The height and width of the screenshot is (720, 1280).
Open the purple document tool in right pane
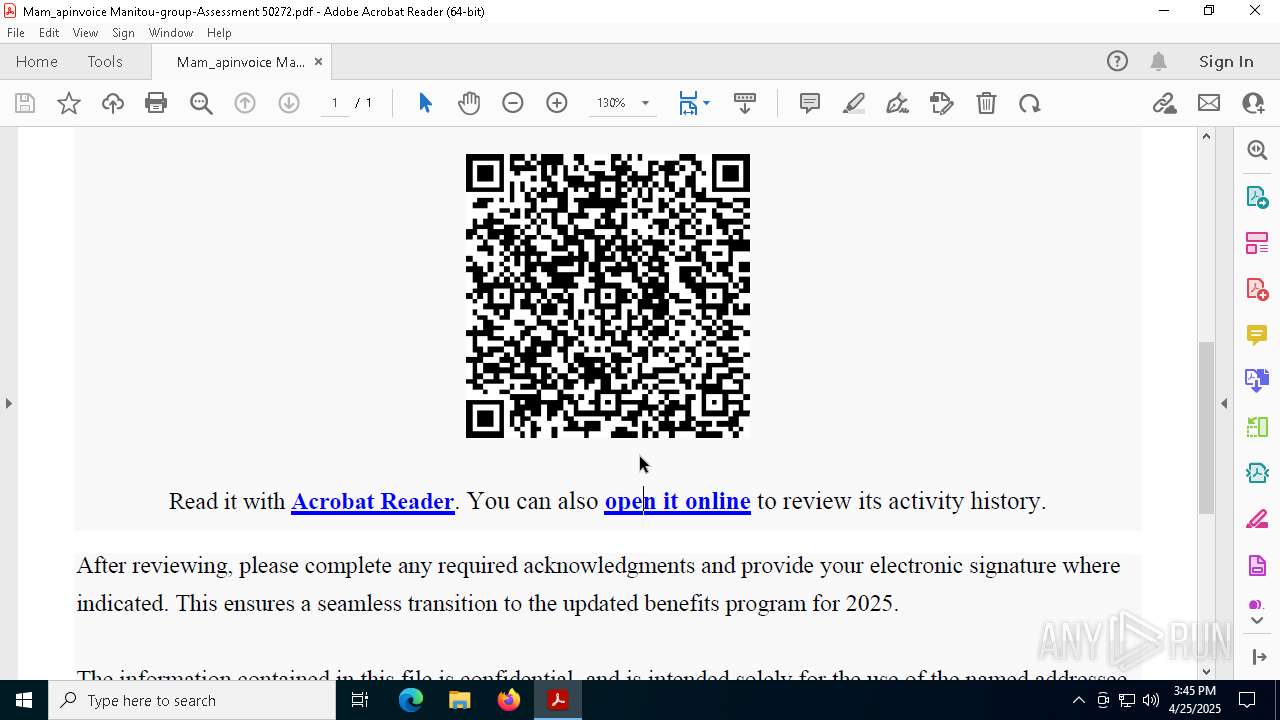click(1257, 565)
